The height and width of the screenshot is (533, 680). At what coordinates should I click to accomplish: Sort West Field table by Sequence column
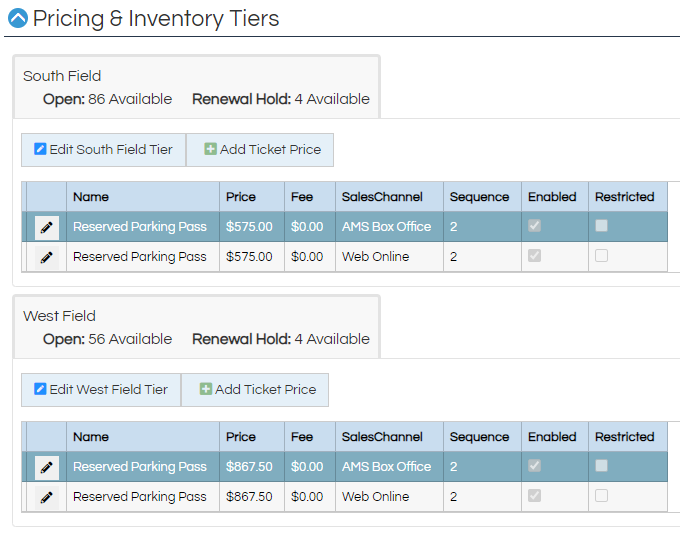(479, 437)
